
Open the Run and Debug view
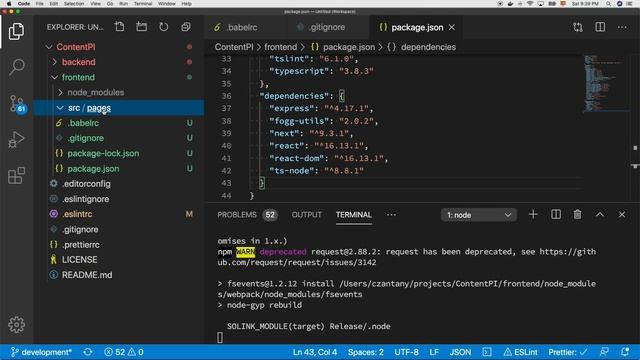(16, 139)
